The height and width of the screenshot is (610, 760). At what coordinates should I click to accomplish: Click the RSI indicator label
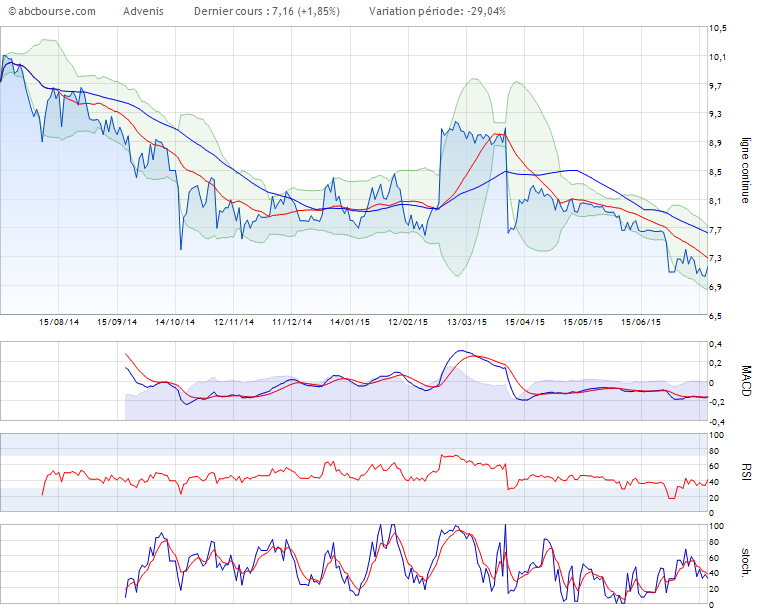click(746, 472)
